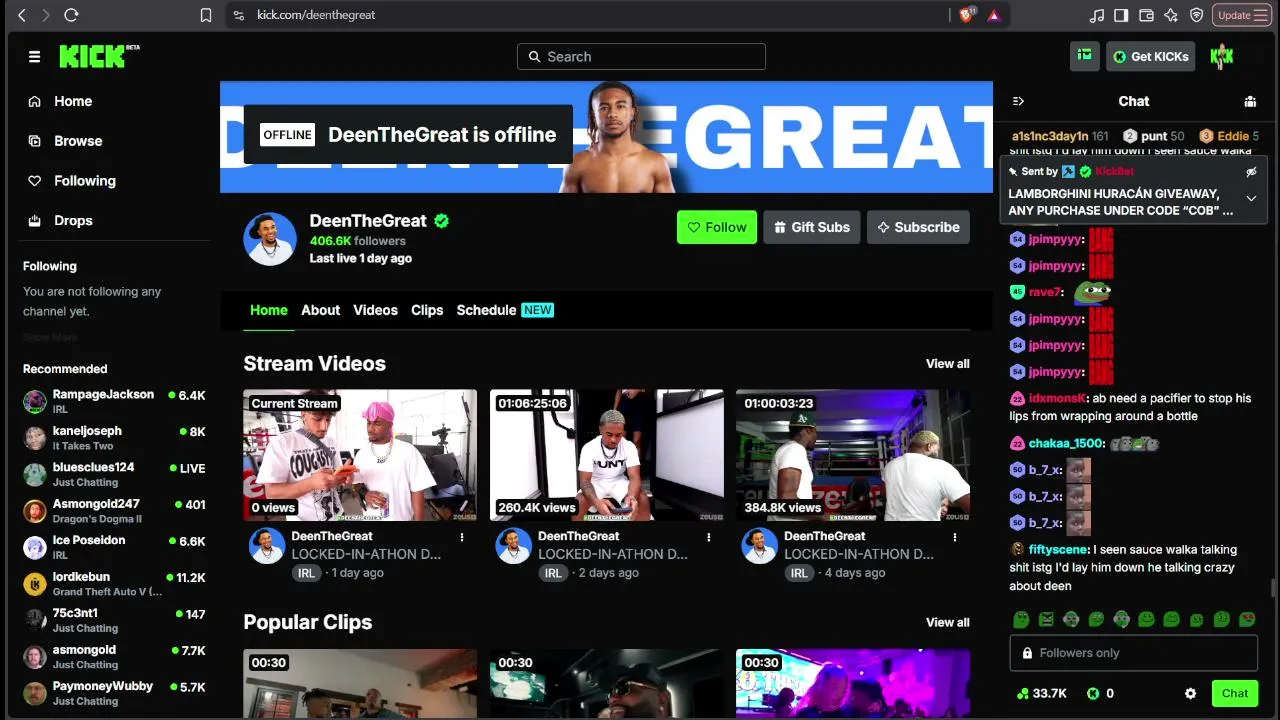Click the KICK logo

pos(99,56)
